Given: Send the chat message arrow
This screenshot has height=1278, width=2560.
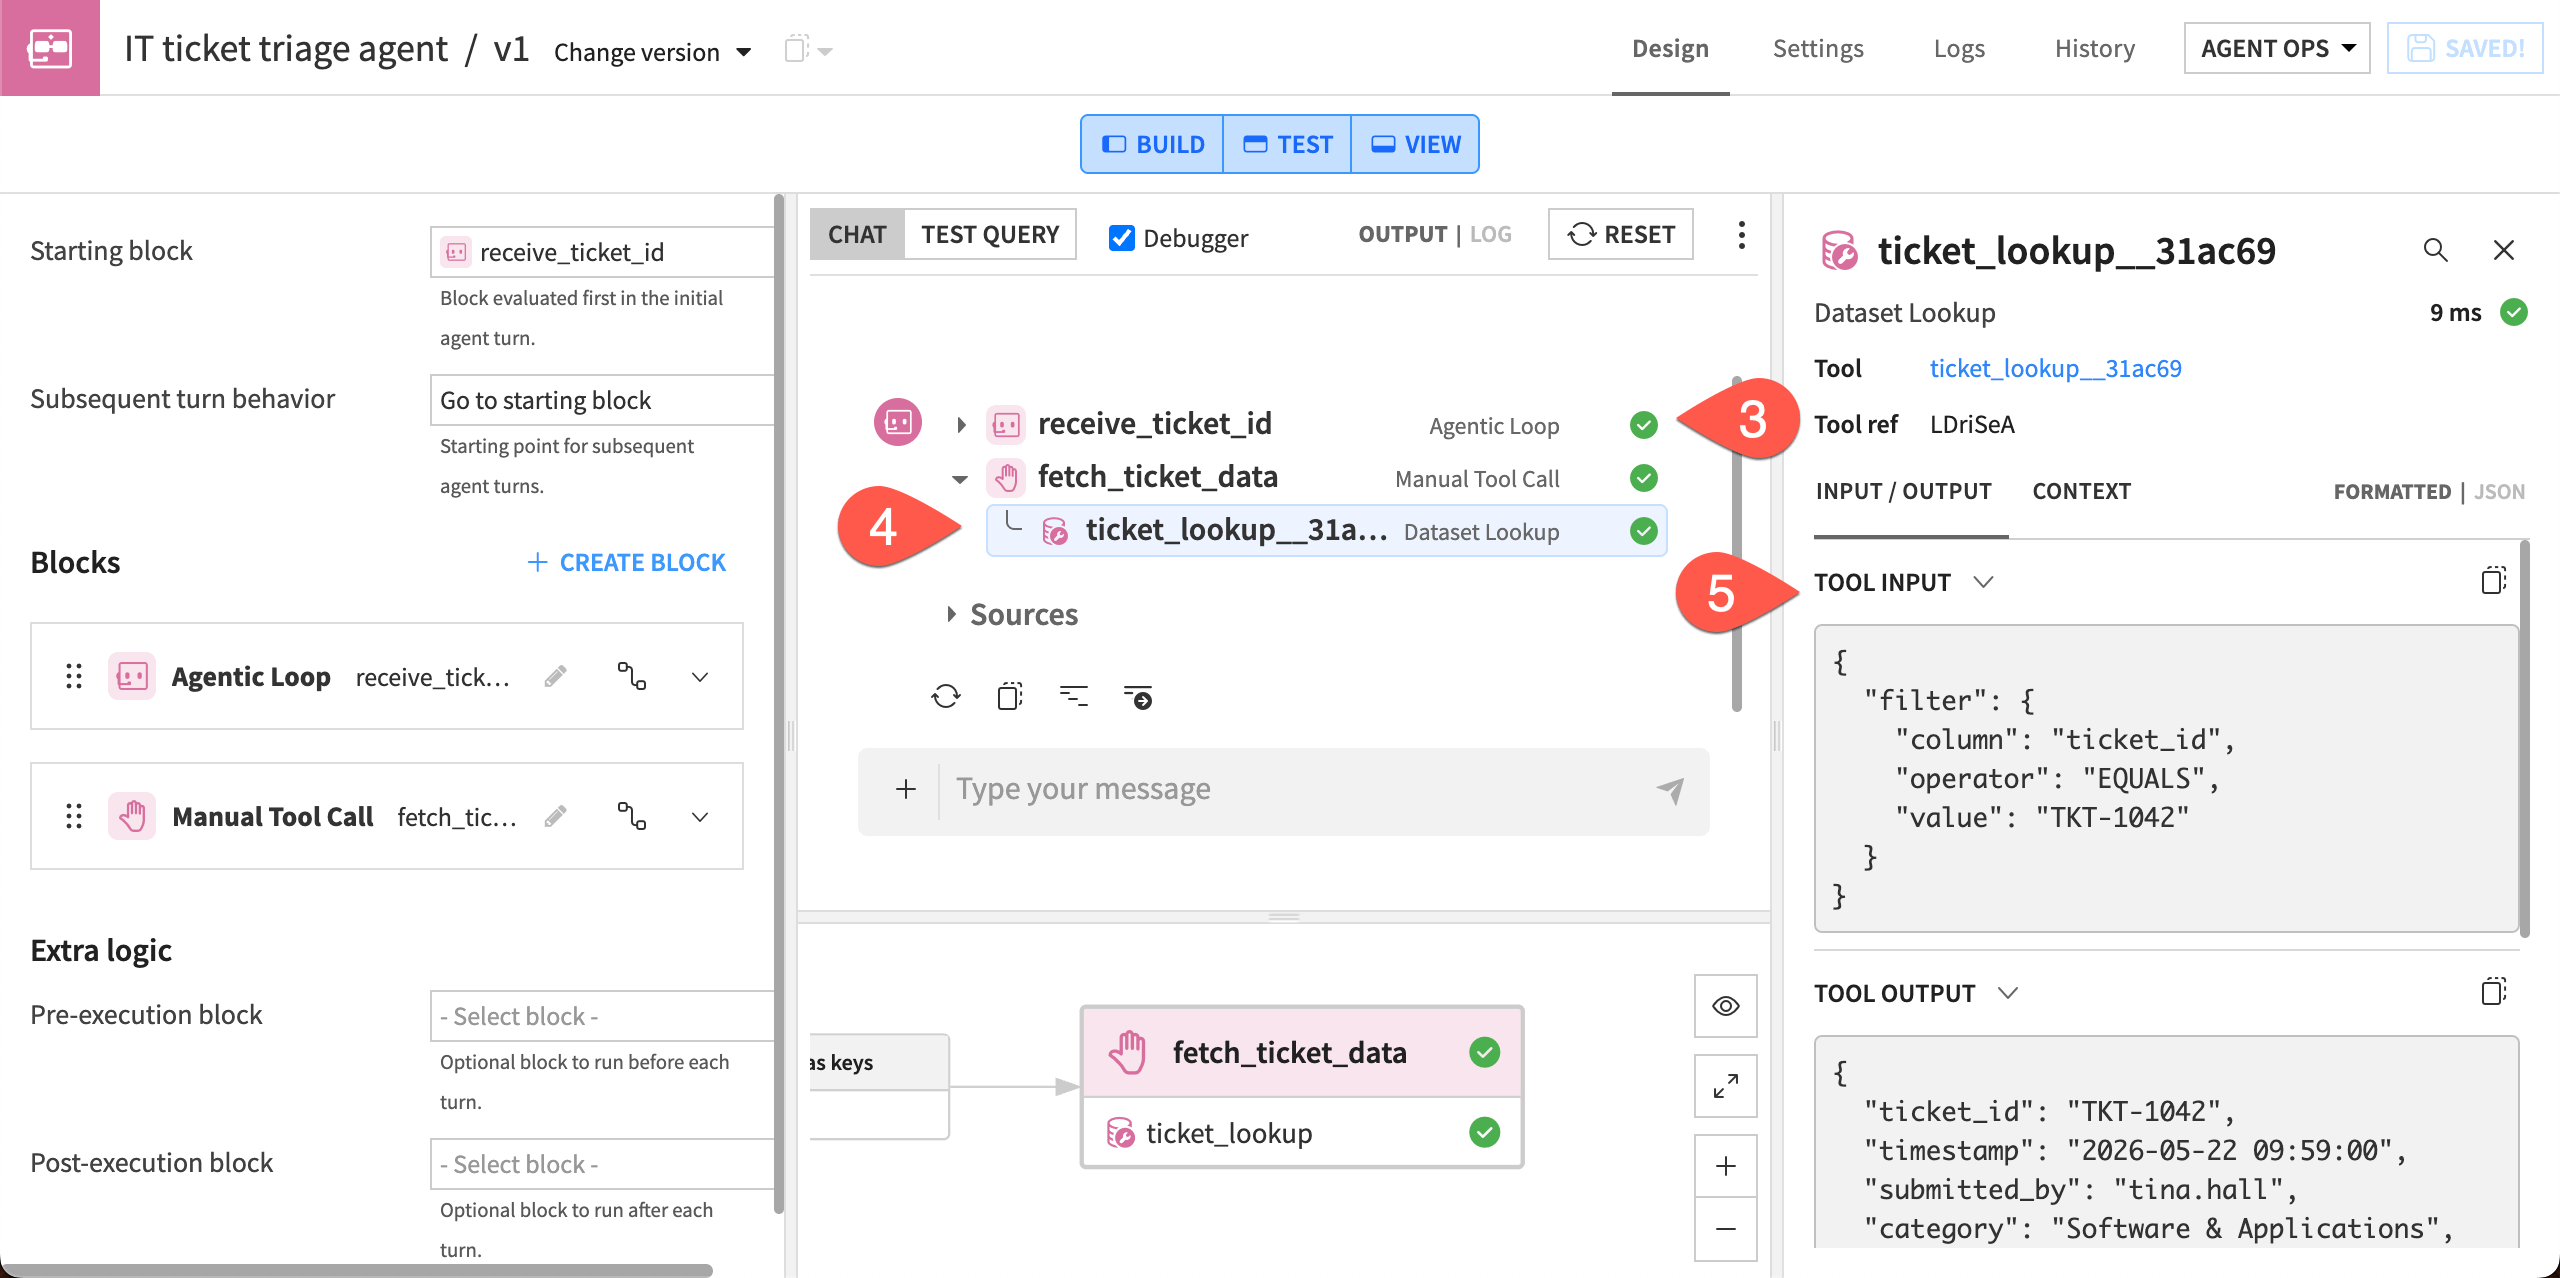Looking at the screenshot, I should (x=1670, y=789).
